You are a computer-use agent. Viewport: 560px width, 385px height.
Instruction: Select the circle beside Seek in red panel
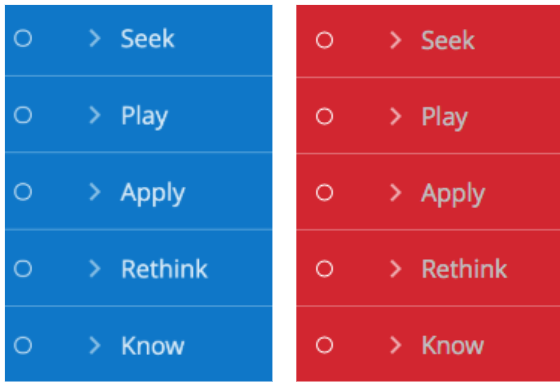(x=325, y=40)
